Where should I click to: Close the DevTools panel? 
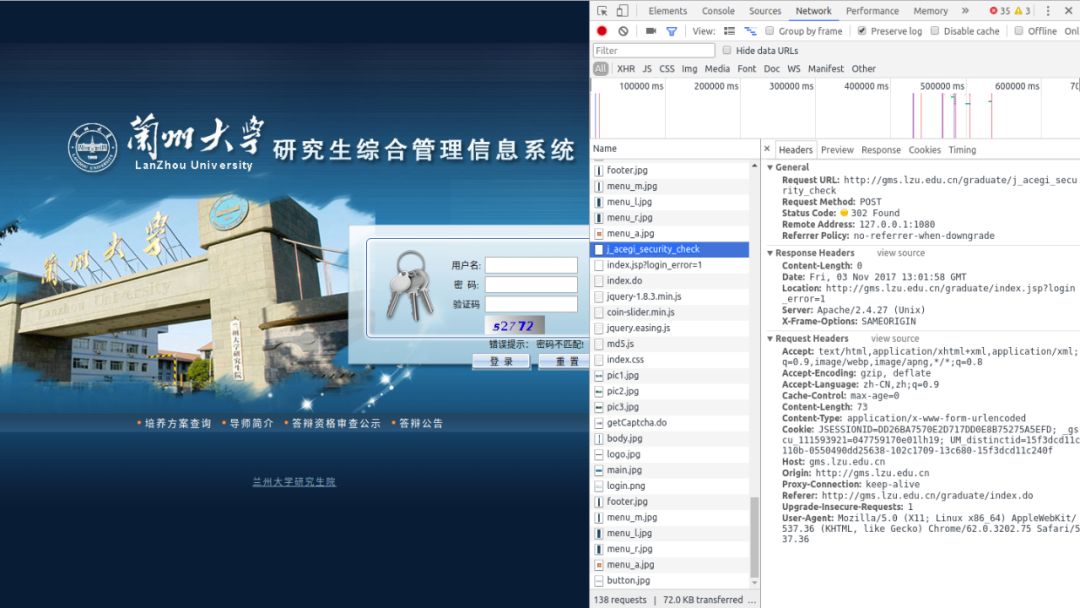click(x=1068, y=11)
